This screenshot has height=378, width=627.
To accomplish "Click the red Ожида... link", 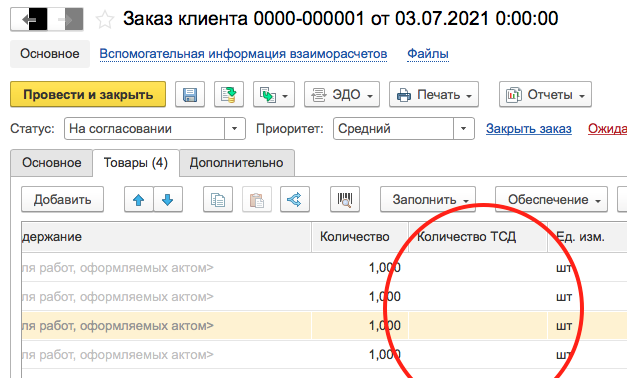I will (607, 128).
